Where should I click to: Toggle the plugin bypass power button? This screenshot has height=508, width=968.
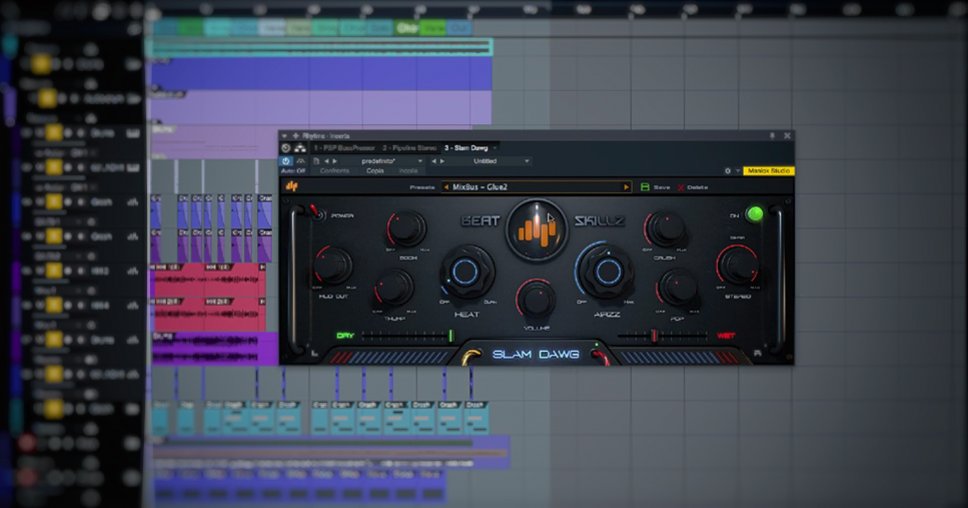(286, 161)
